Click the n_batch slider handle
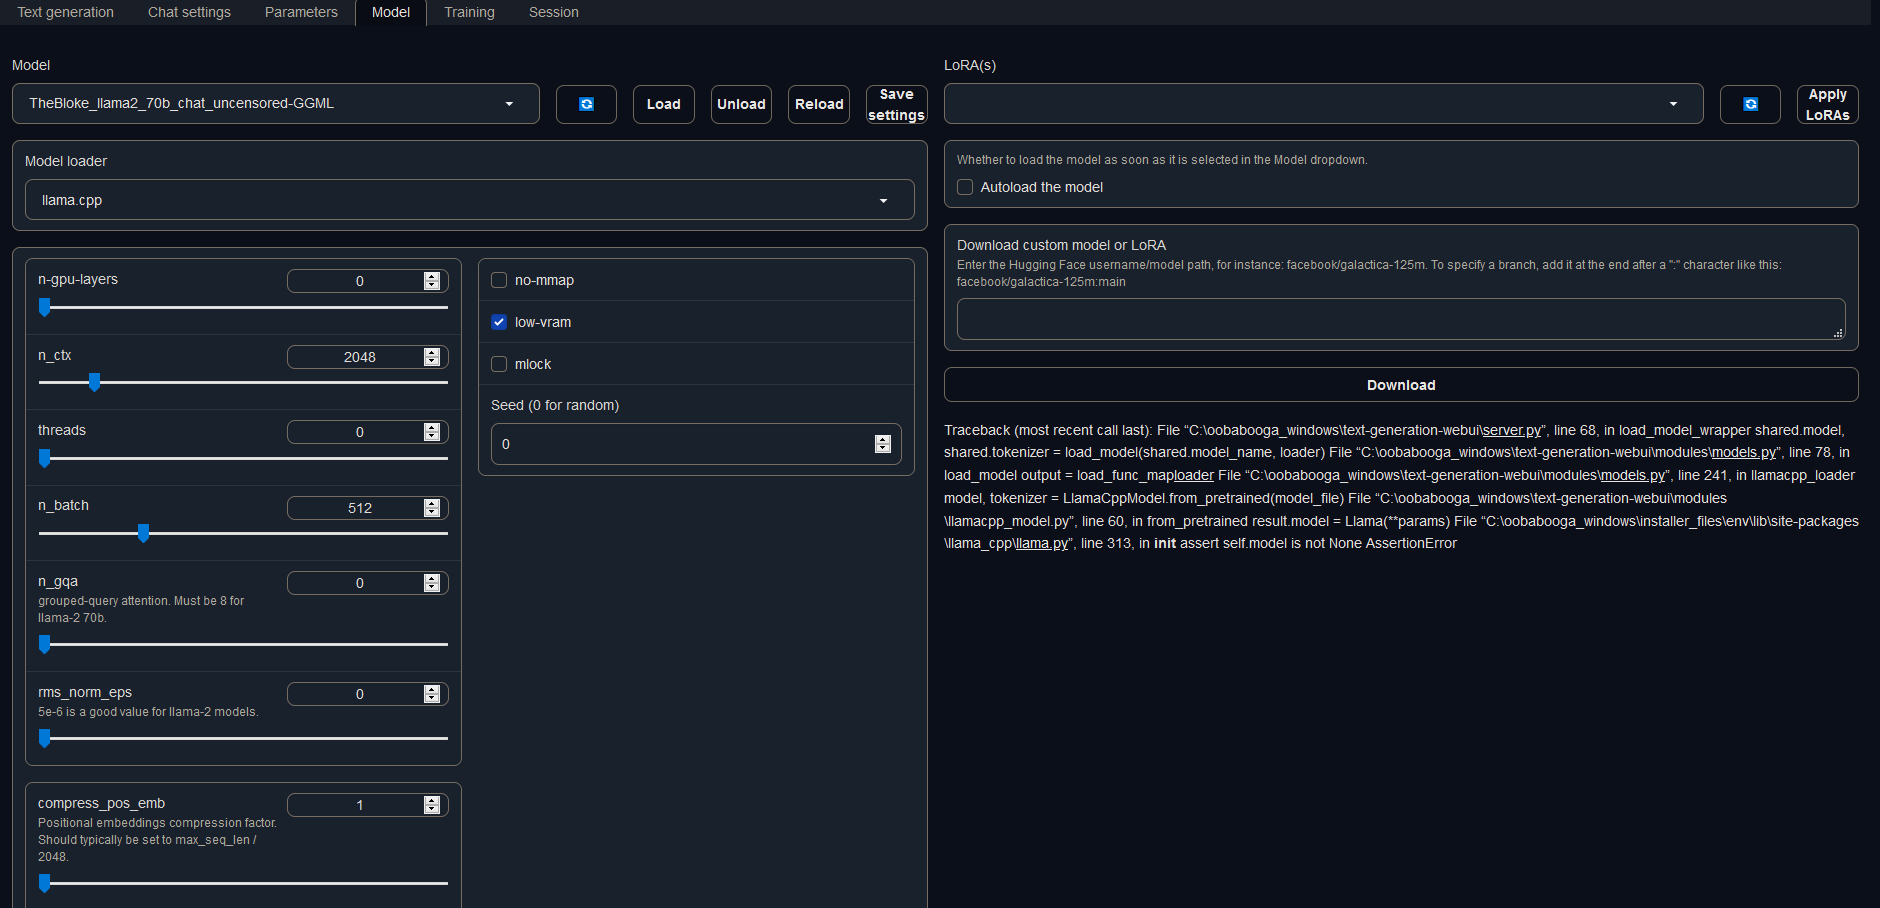The image size is (1880, 908). 143,533
